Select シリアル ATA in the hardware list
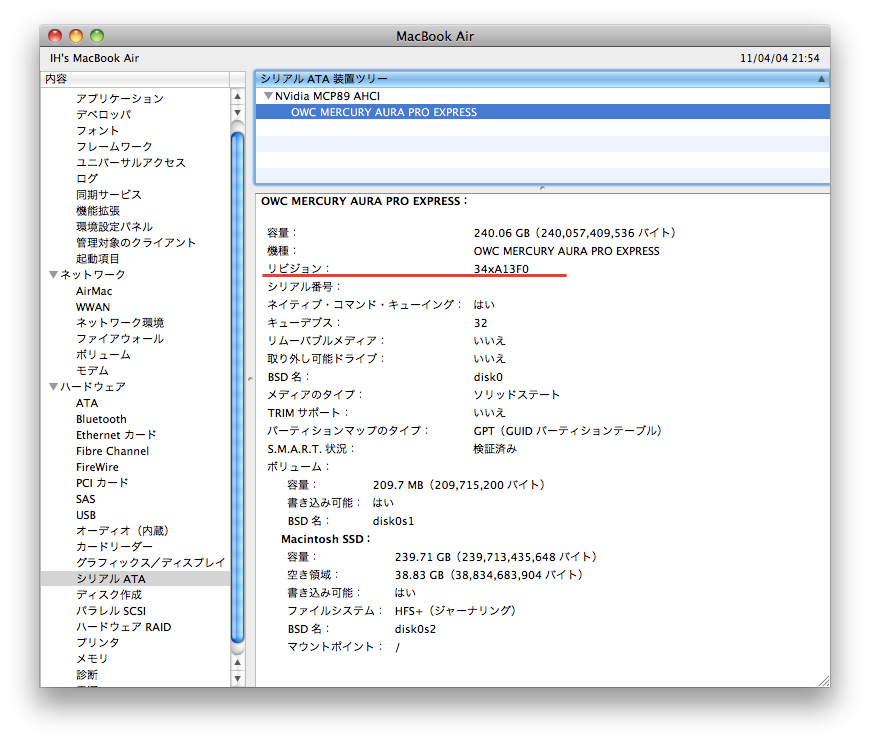This screenshot has width=870, height=742. 135,579
